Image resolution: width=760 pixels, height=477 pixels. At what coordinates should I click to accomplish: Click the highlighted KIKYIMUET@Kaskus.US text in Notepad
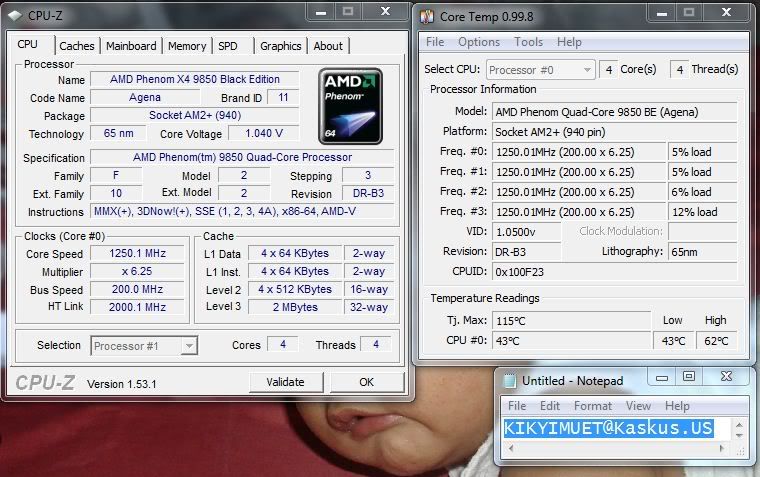tap(608, 428)
